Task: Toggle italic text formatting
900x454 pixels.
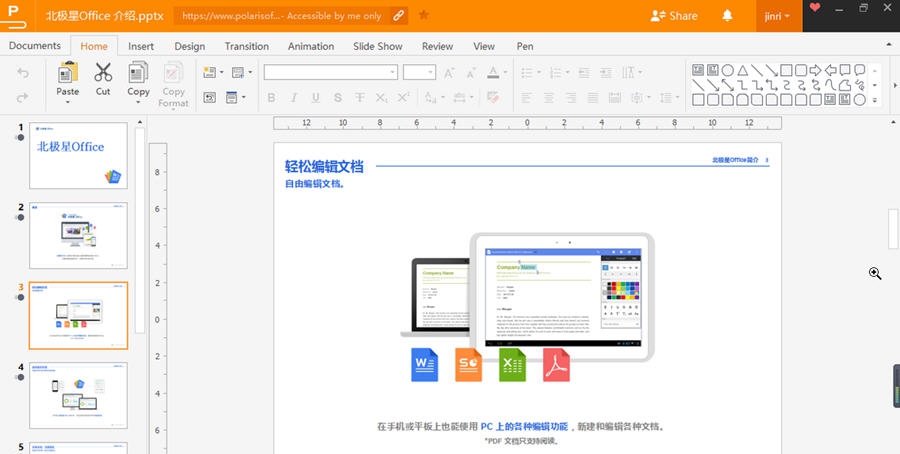Action: pos(294,98)
